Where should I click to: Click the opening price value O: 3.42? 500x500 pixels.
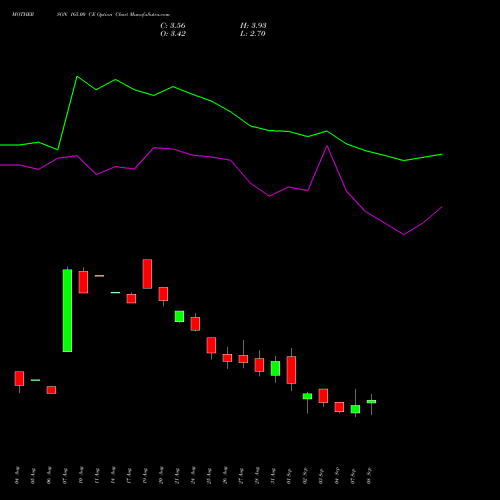coord(173,34)
